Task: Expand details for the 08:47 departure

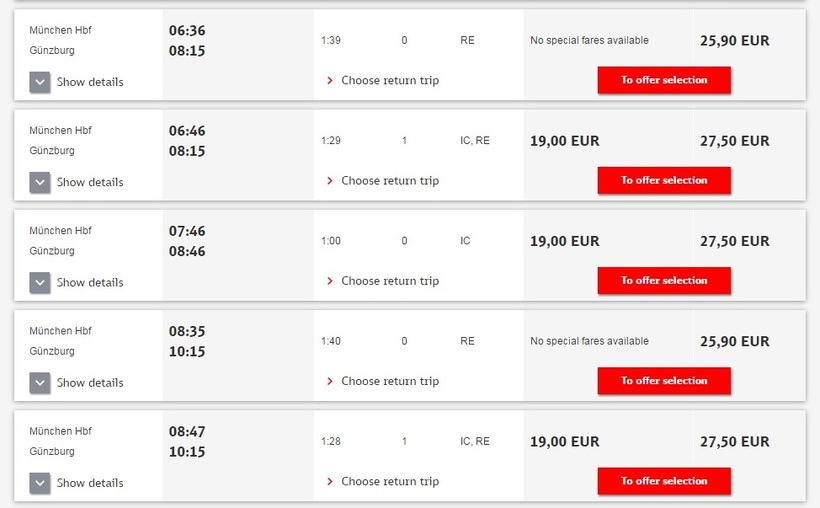Action: 40,482
